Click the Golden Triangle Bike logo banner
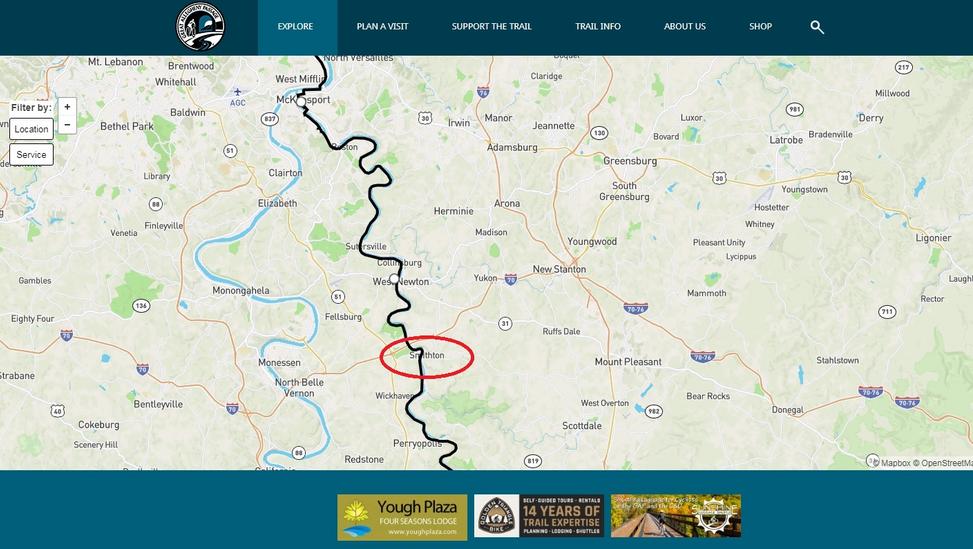This screenshot has height=549, width=973. point(539,516)
